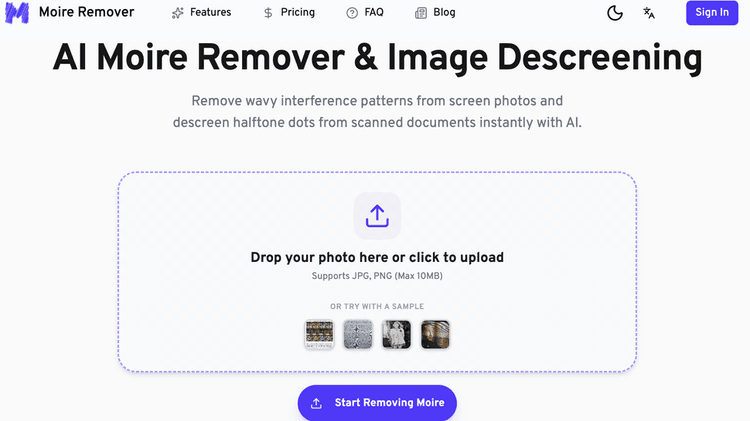Image resolution: width=750 pixels, height=421 pixels.
Task: Click upload icon inside Start Removing Moire button
Action: coord(316,403)
